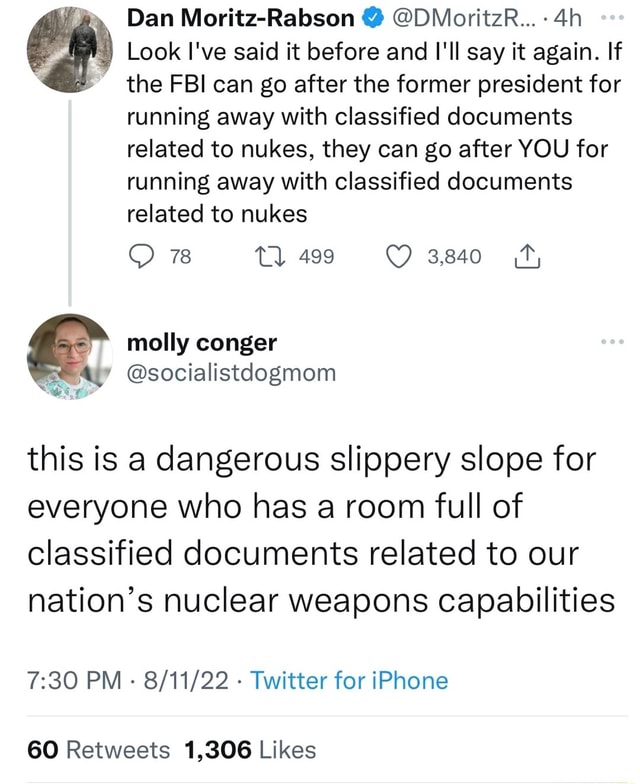
Task: View the 1,306 Likes list
Action: [x=251, y=749]
